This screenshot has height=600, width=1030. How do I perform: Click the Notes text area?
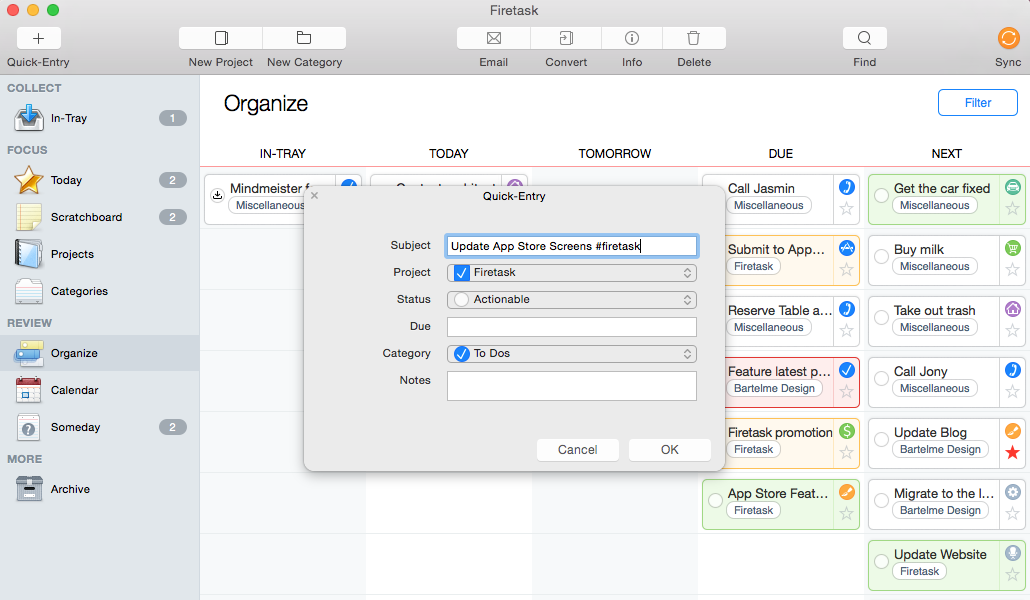[571, 386]
